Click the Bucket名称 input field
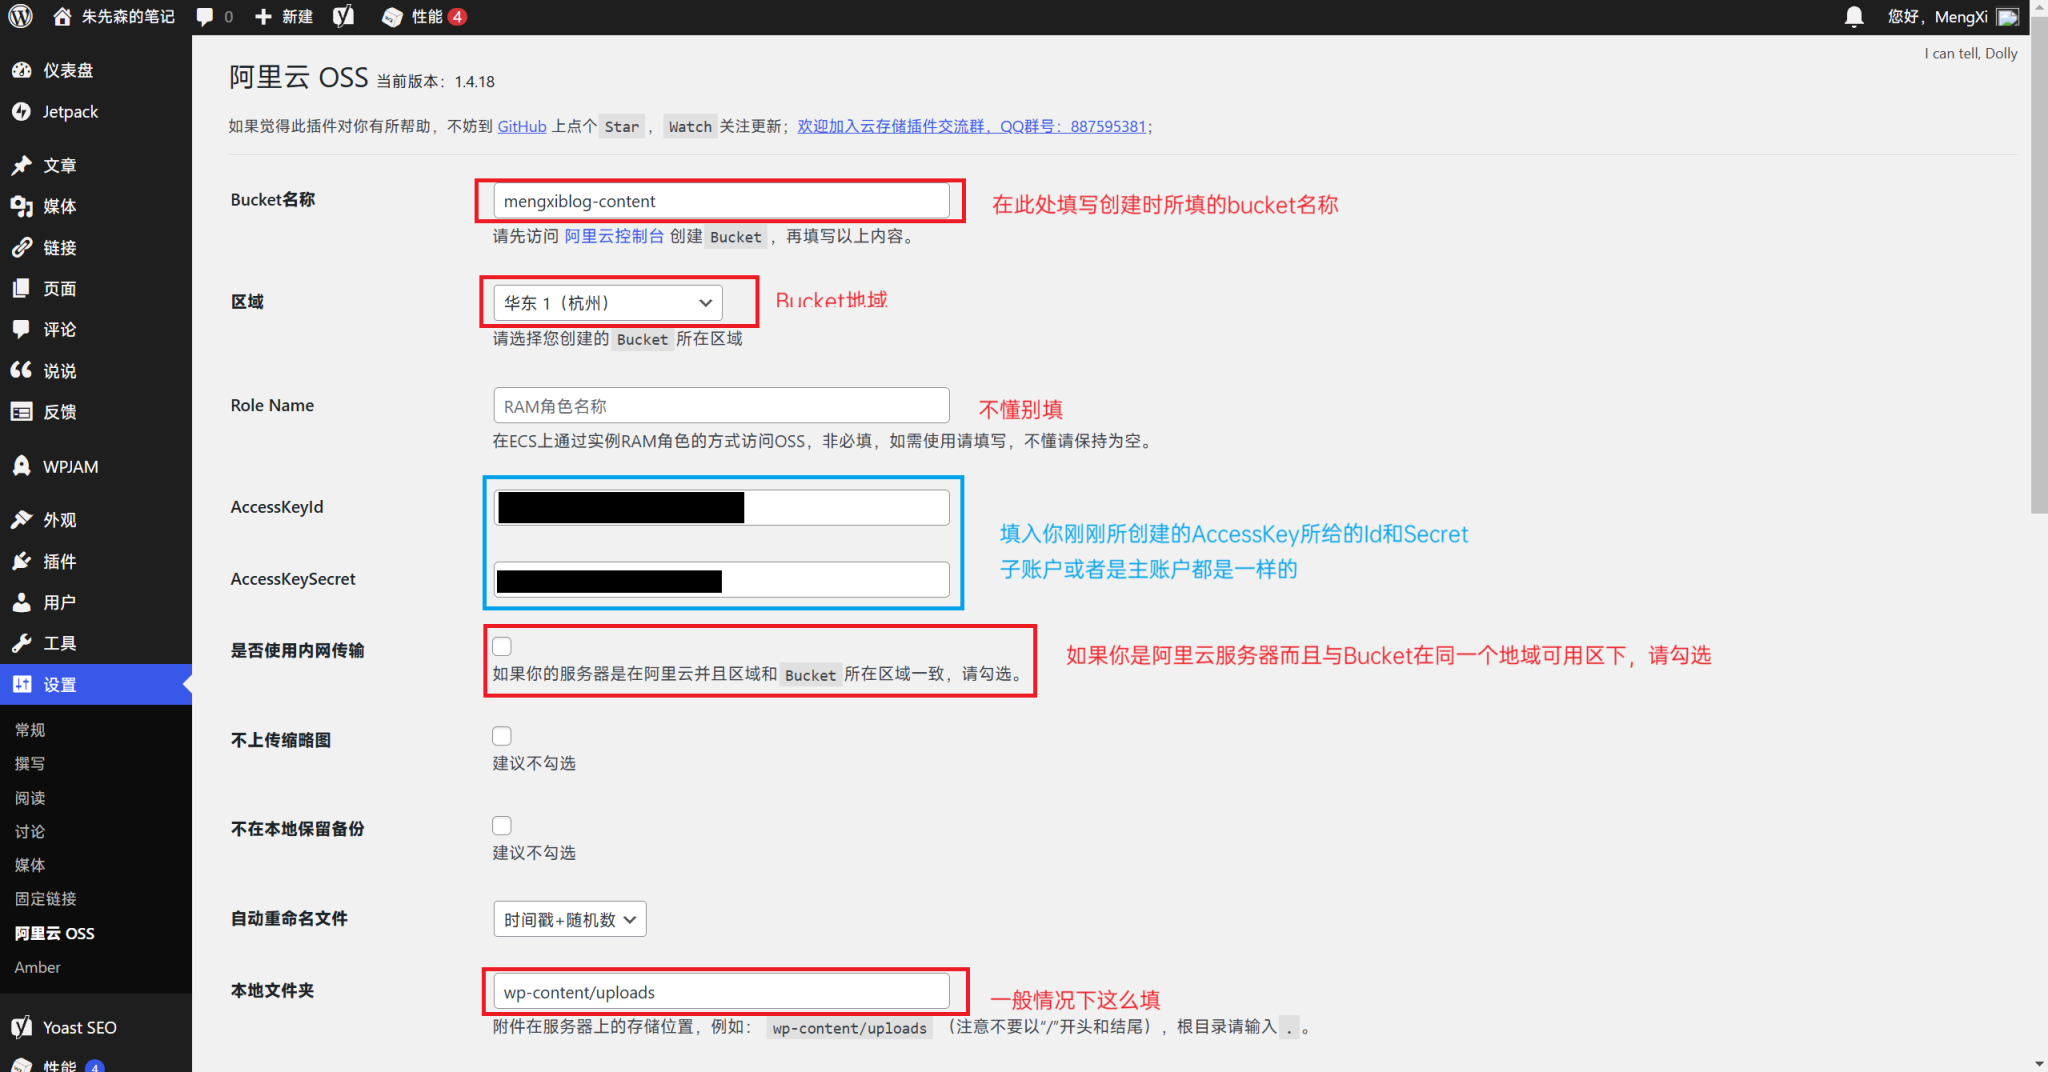 [x=721, y=201]
